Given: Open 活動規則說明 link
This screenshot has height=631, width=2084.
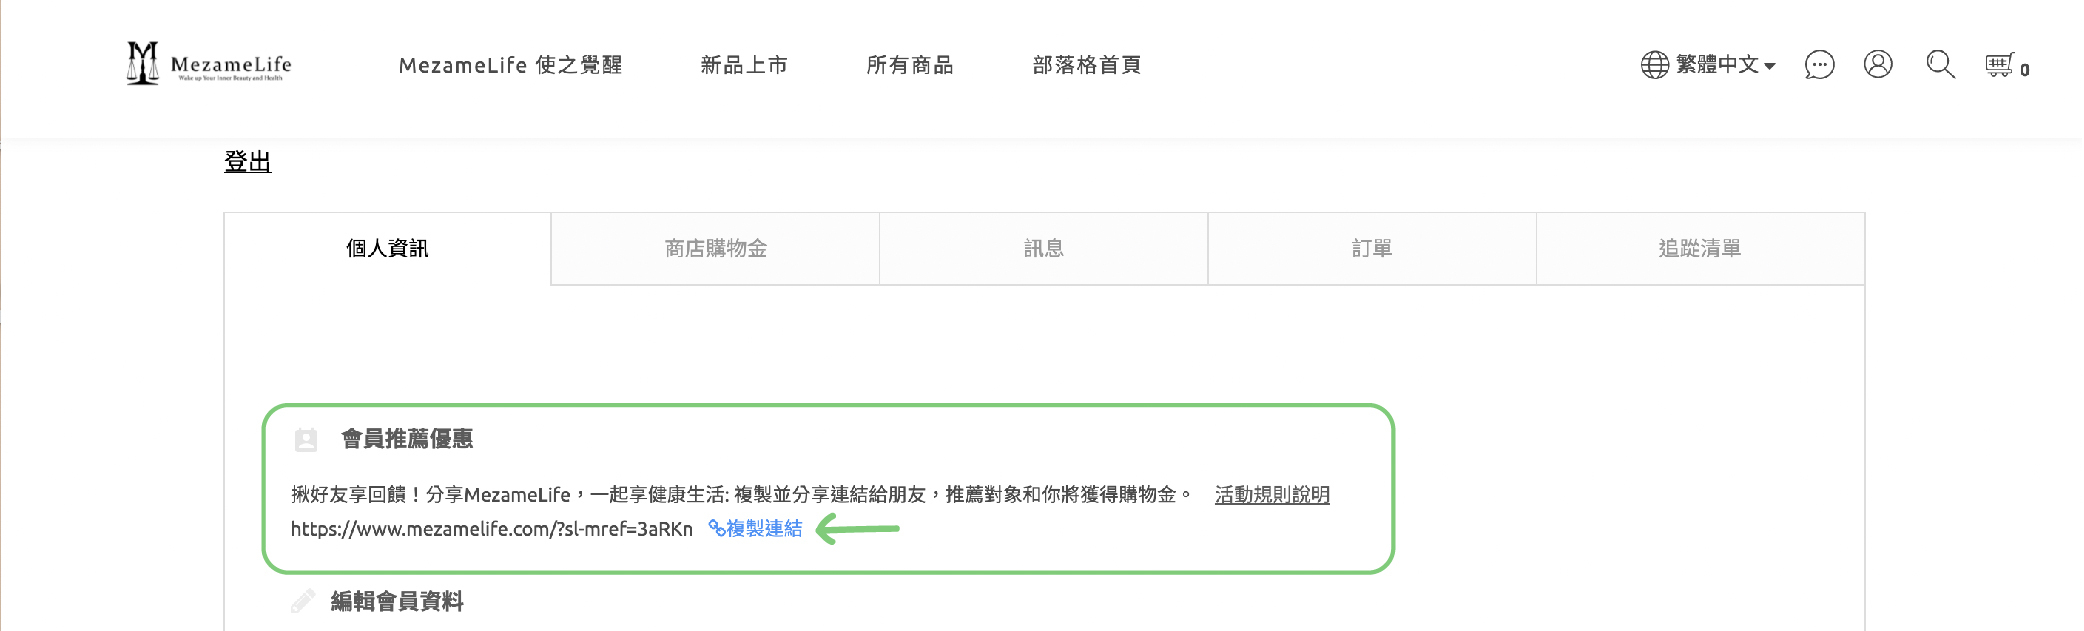Looking at the screenshot, I should coord(1272,495).
